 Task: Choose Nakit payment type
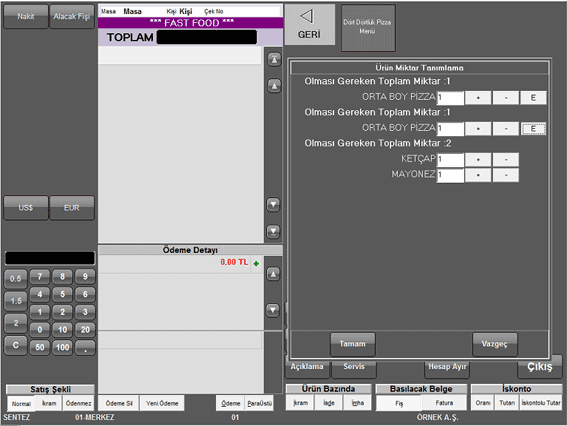tap(26, 16)
